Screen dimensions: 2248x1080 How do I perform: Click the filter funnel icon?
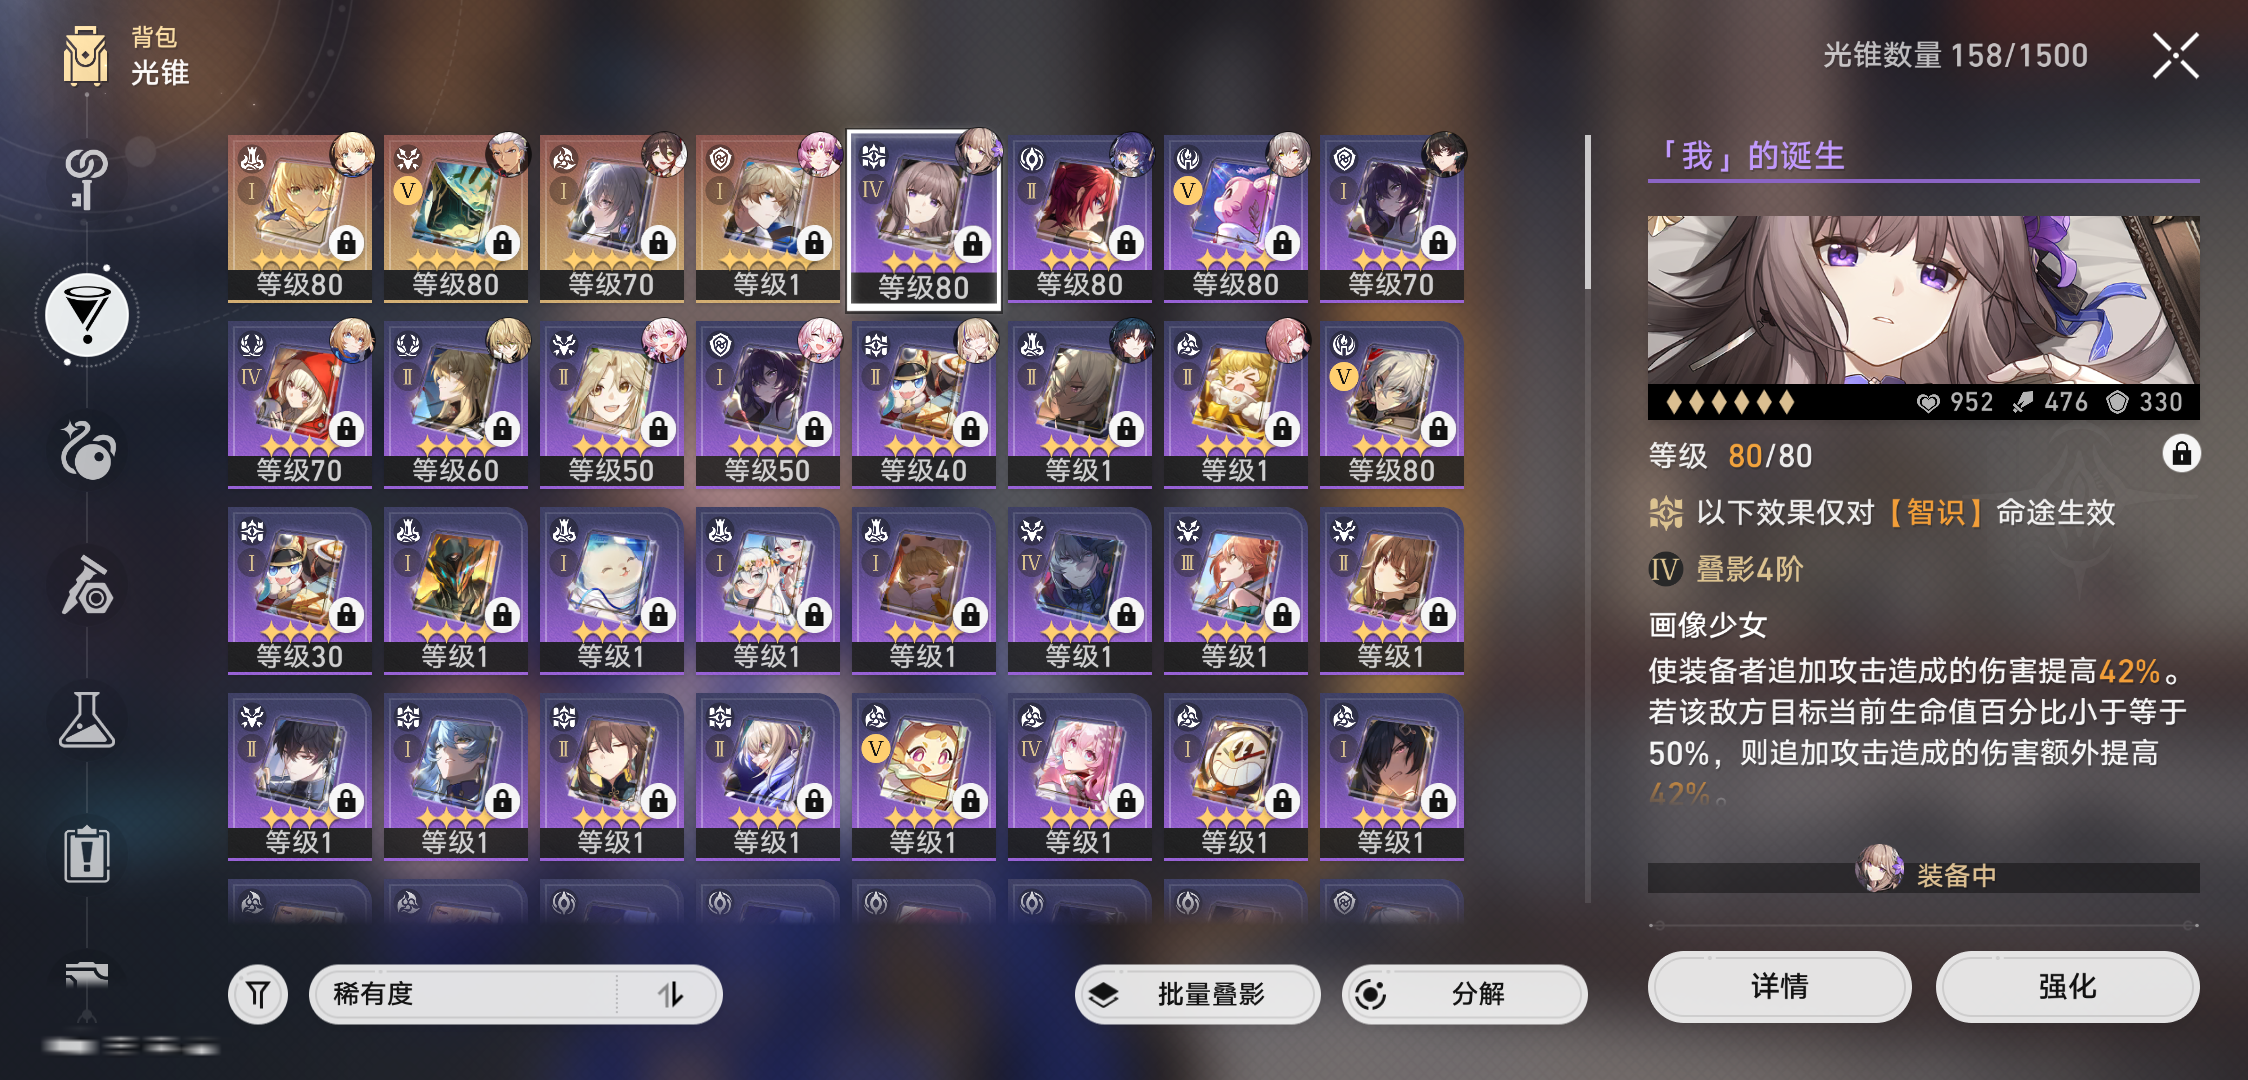[258, 995]
